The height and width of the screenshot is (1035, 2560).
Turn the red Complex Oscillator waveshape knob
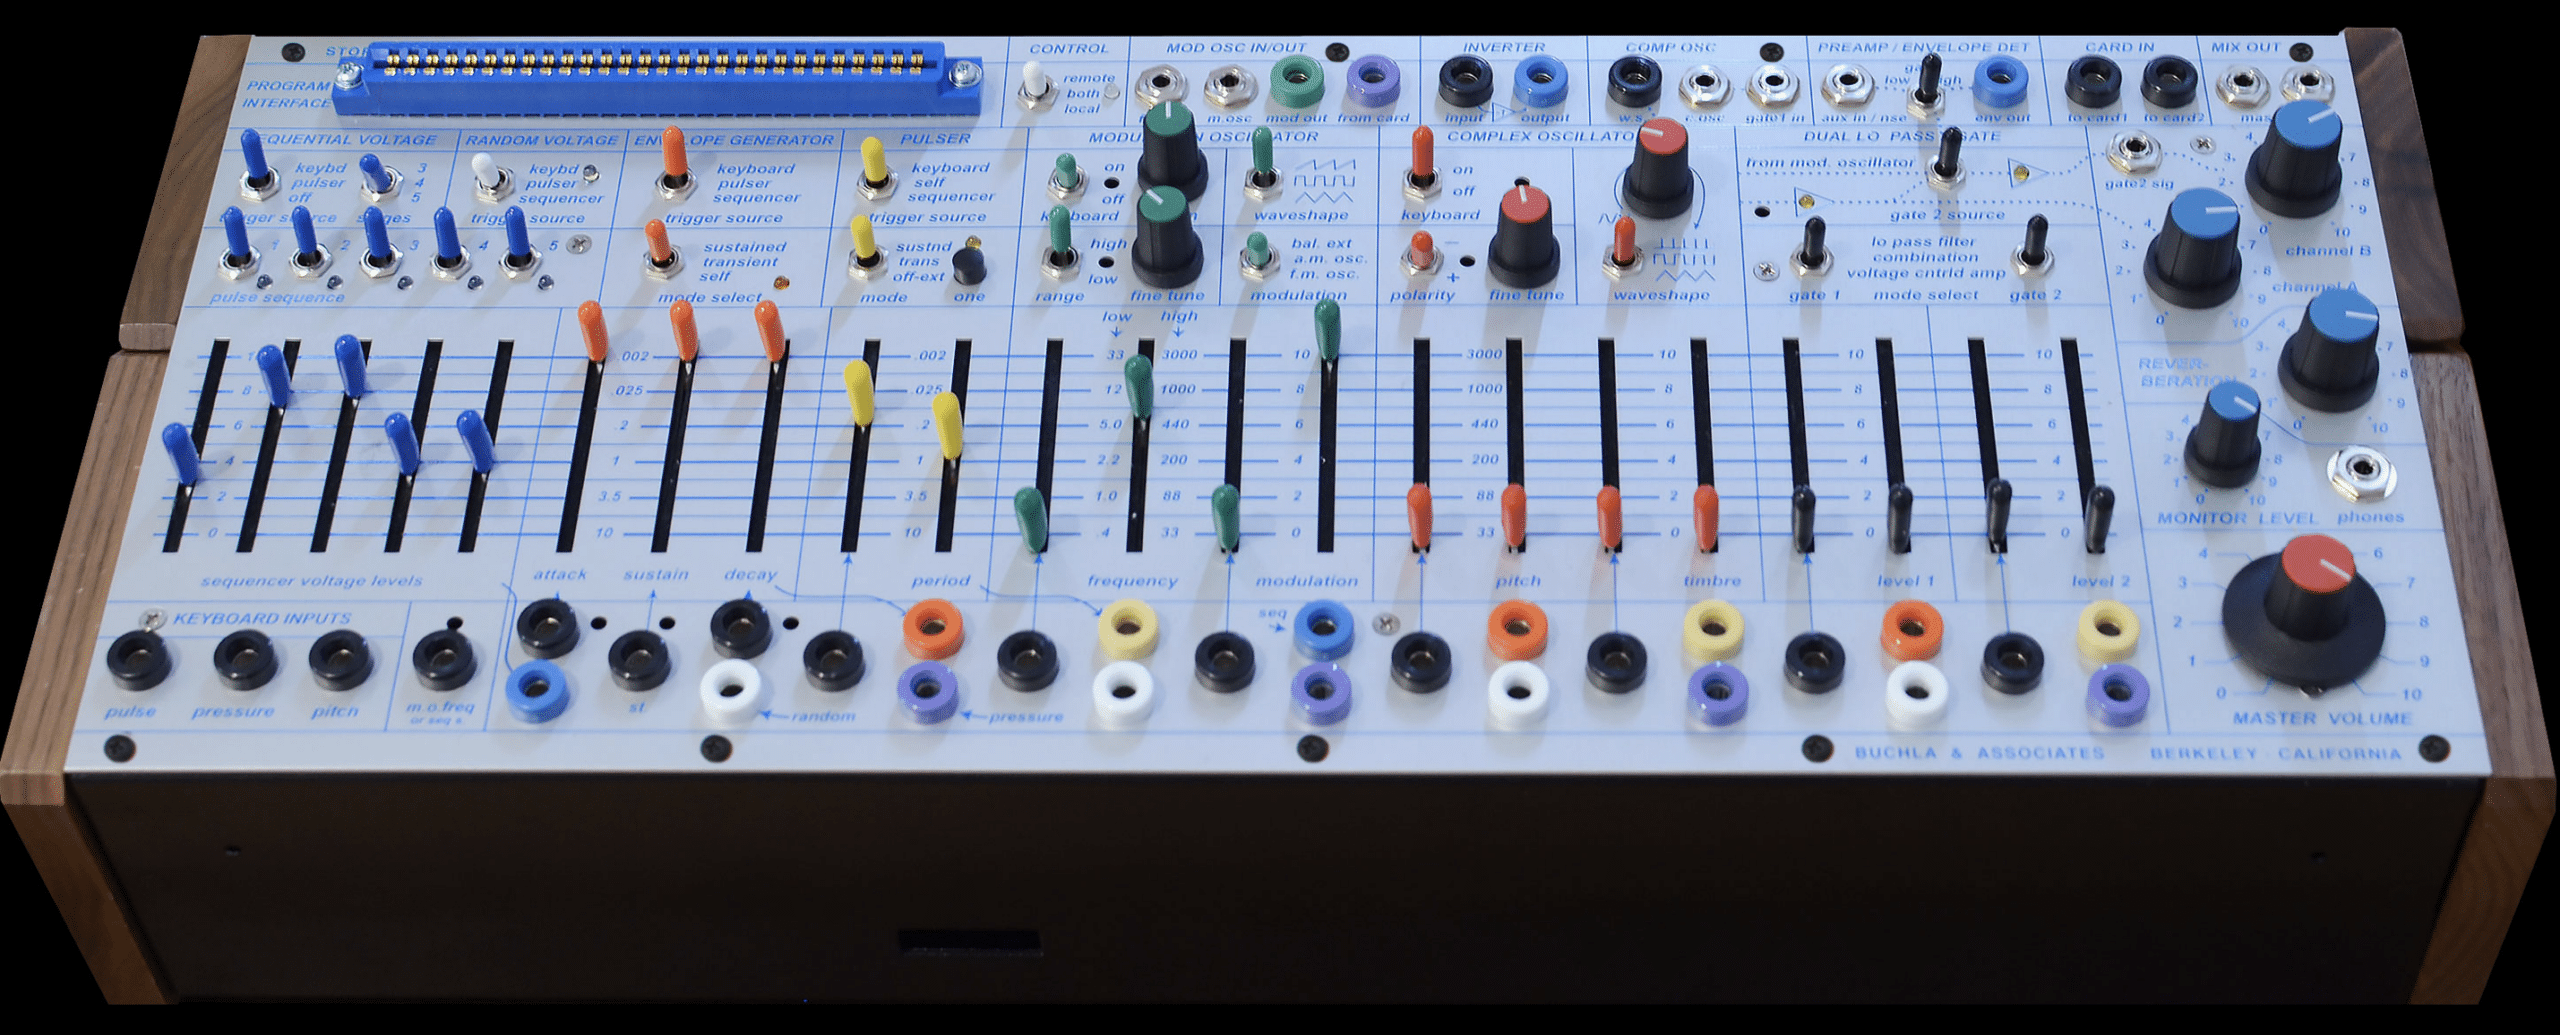pyautogui.click(x=1658, y=168)
